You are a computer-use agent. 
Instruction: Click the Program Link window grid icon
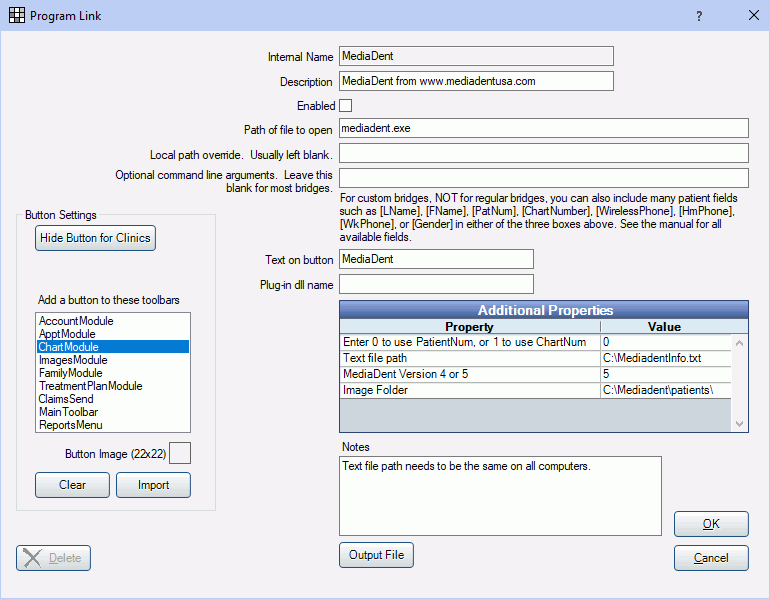click(17, 15)
